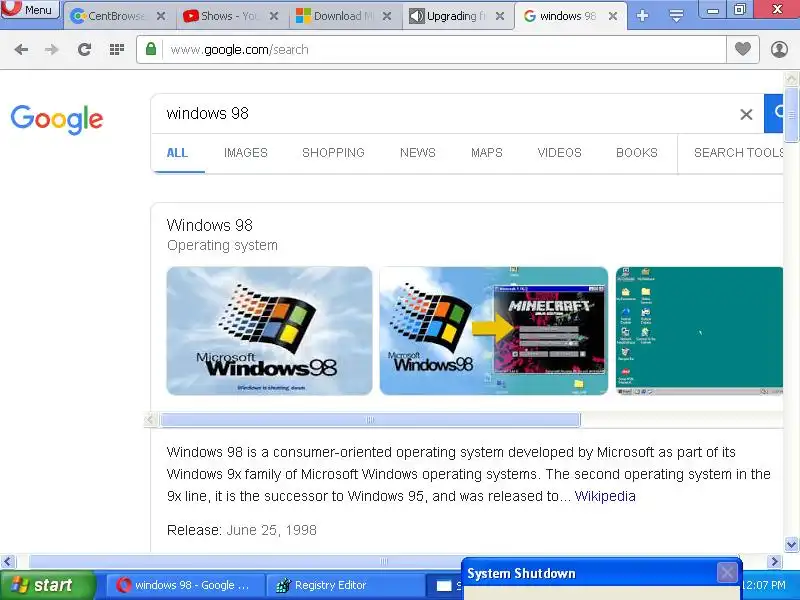Reload the current page
Image resolution: width=800 pixels, height=600 pixels.
coord(84,49)
